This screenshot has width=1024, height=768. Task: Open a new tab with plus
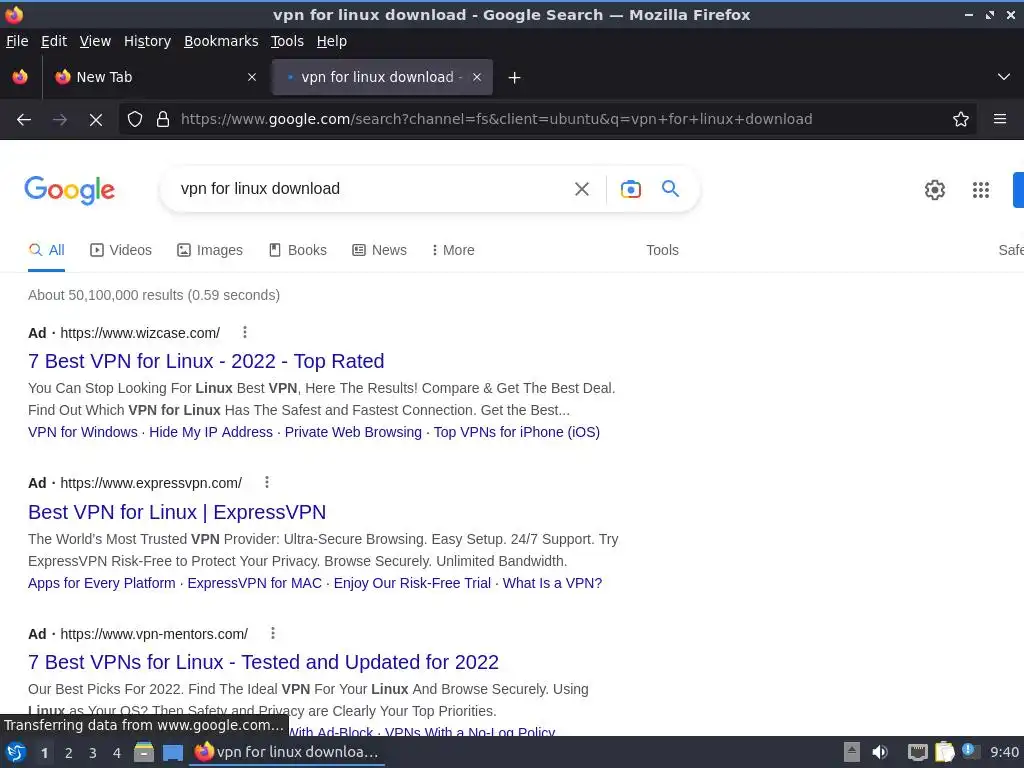[514, 78]
